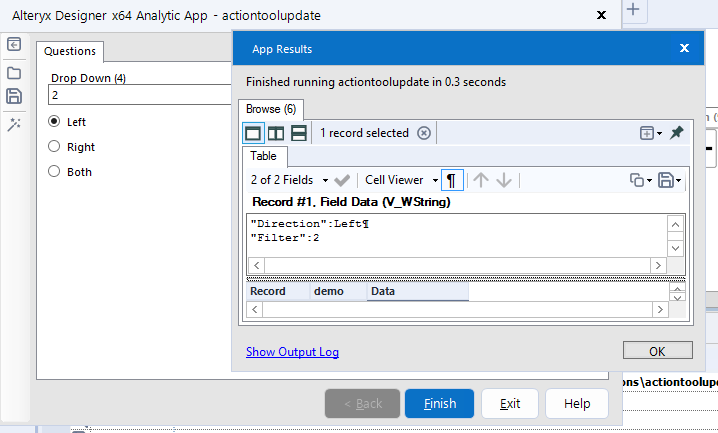Open the save results dropdown
Screen dimensions: 718x433
point(669,180)
